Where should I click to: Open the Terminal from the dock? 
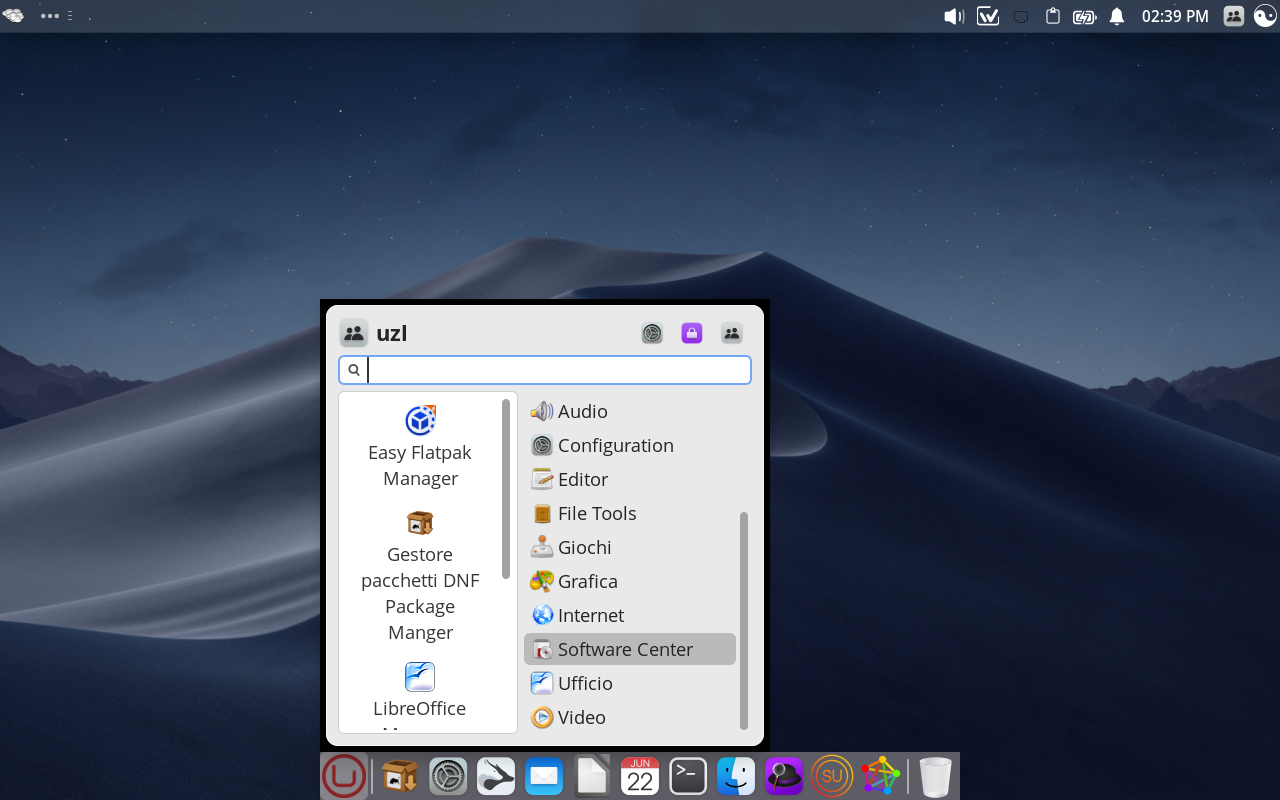click(x=688, y=776)
